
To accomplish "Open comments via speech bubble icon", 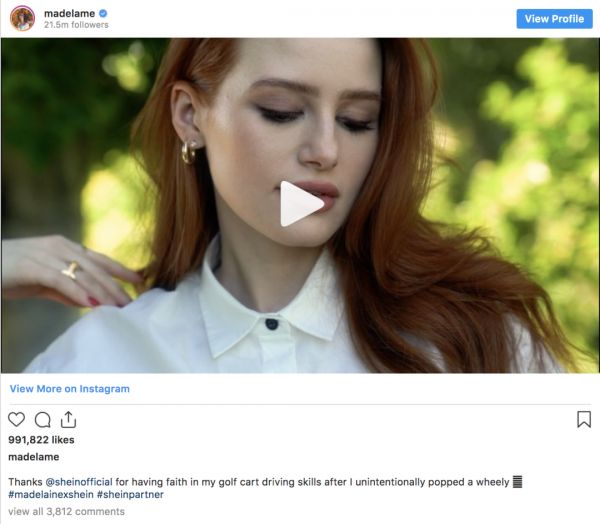I will (x=43, y=419).
